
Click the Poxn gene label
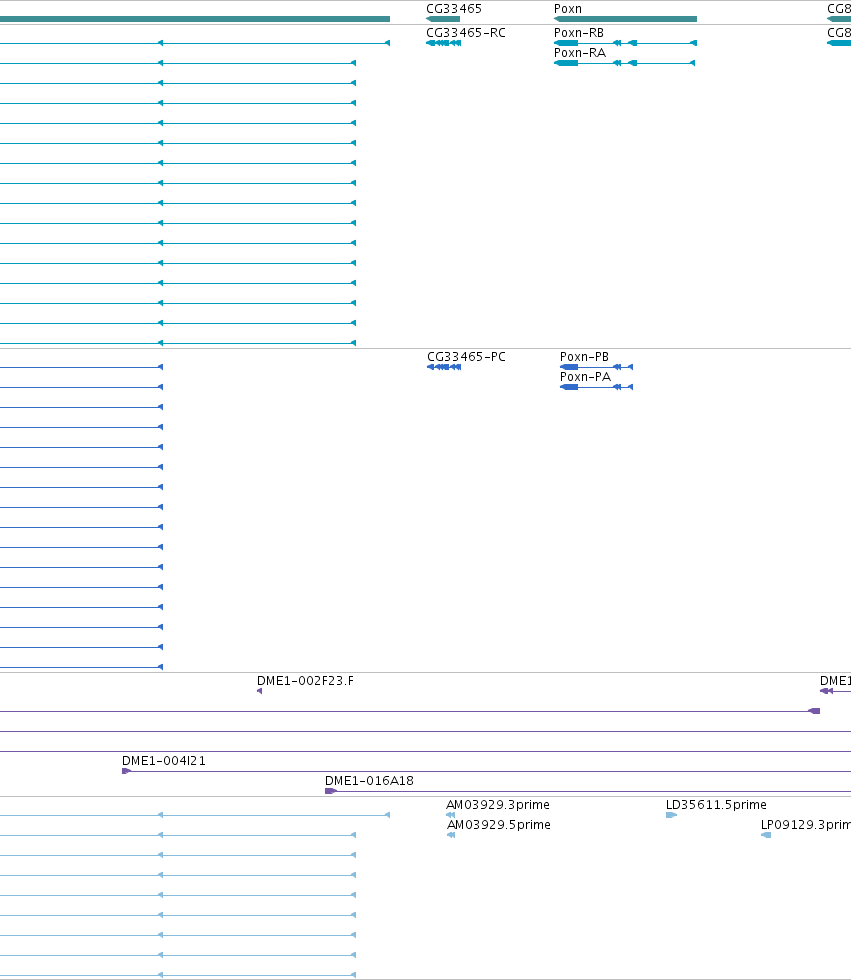click(567, 9)
